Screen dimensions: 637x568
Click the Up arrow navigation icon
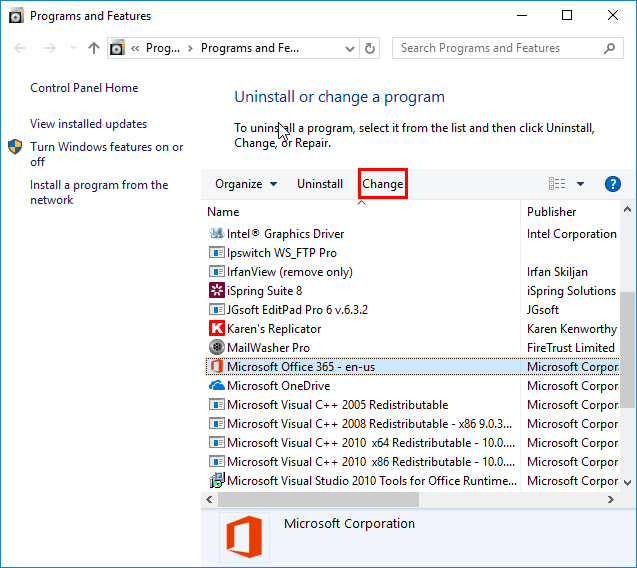[94, 48]
